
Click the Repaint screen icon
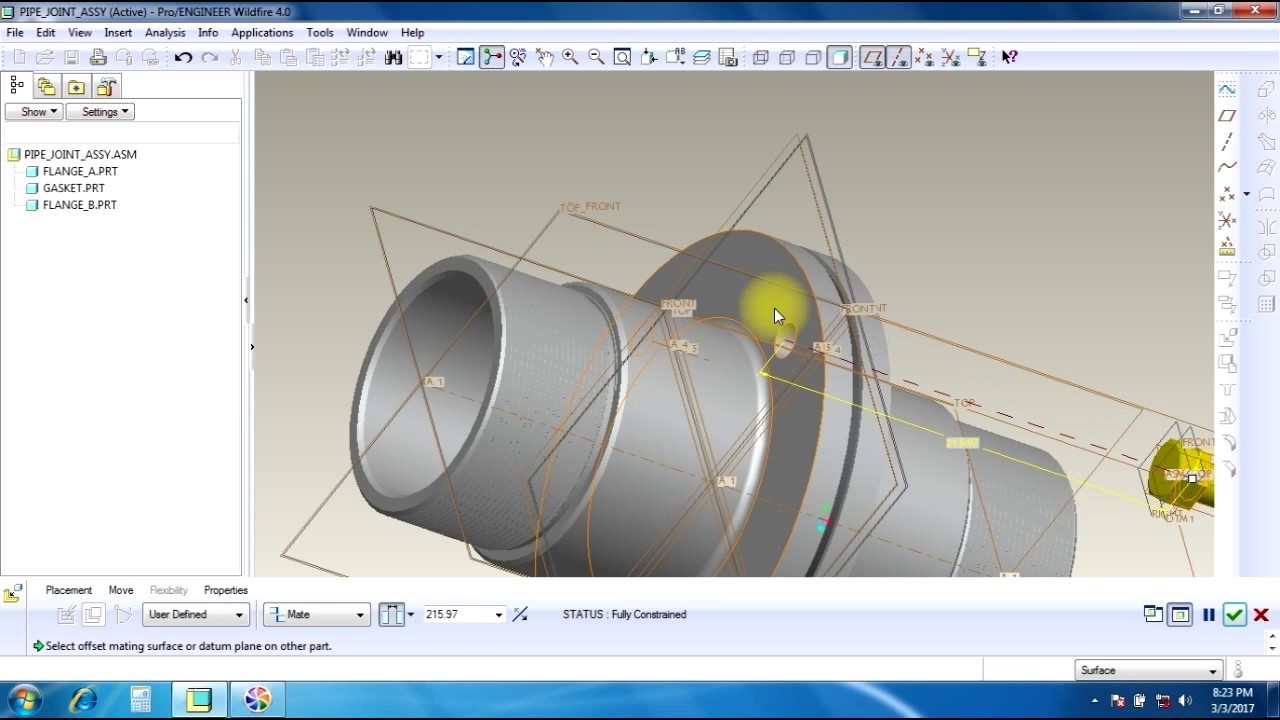coord(466,57)
